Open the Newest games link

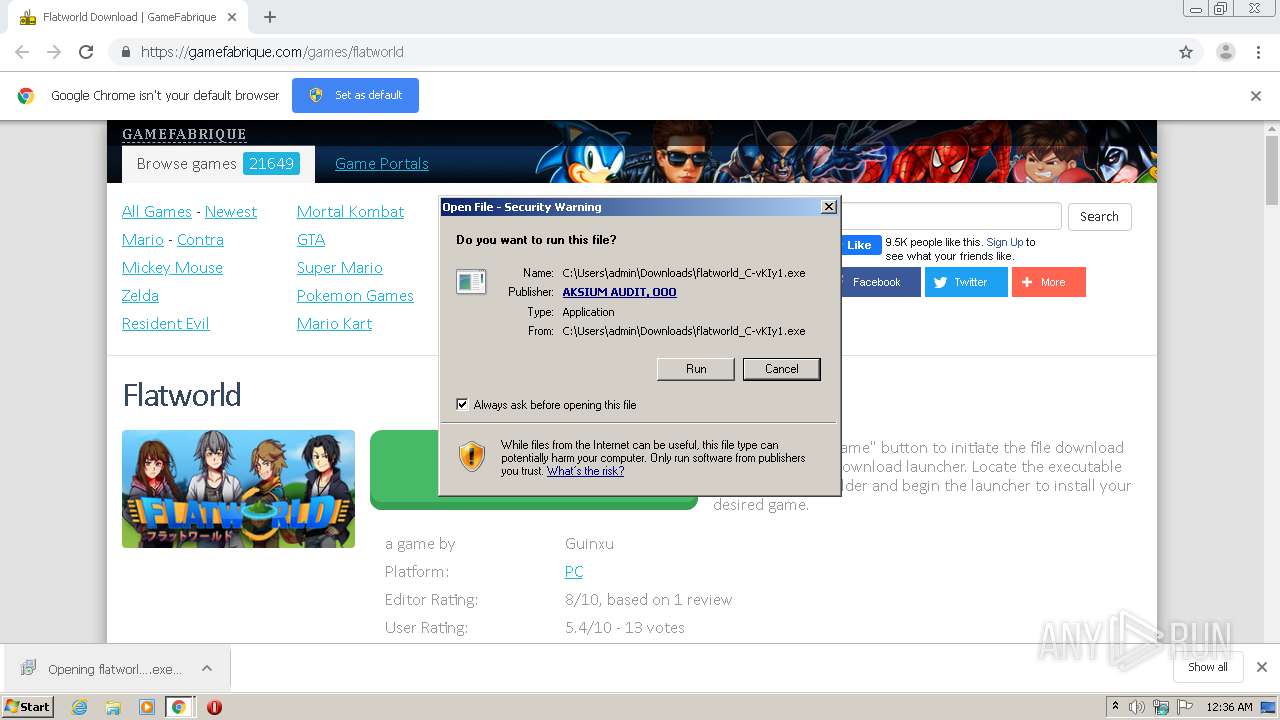point(231,212)
